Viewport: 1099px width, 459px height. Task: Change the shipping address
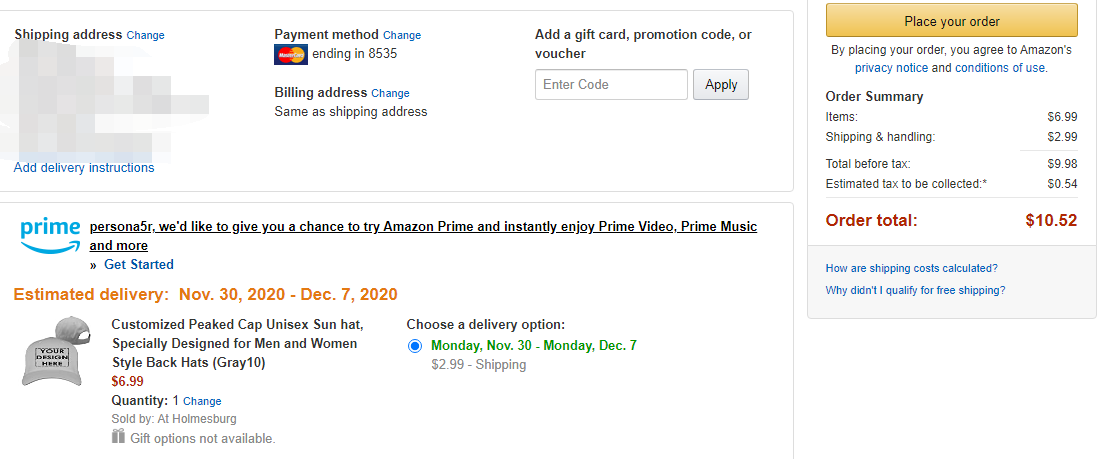(x=145, y=36)
